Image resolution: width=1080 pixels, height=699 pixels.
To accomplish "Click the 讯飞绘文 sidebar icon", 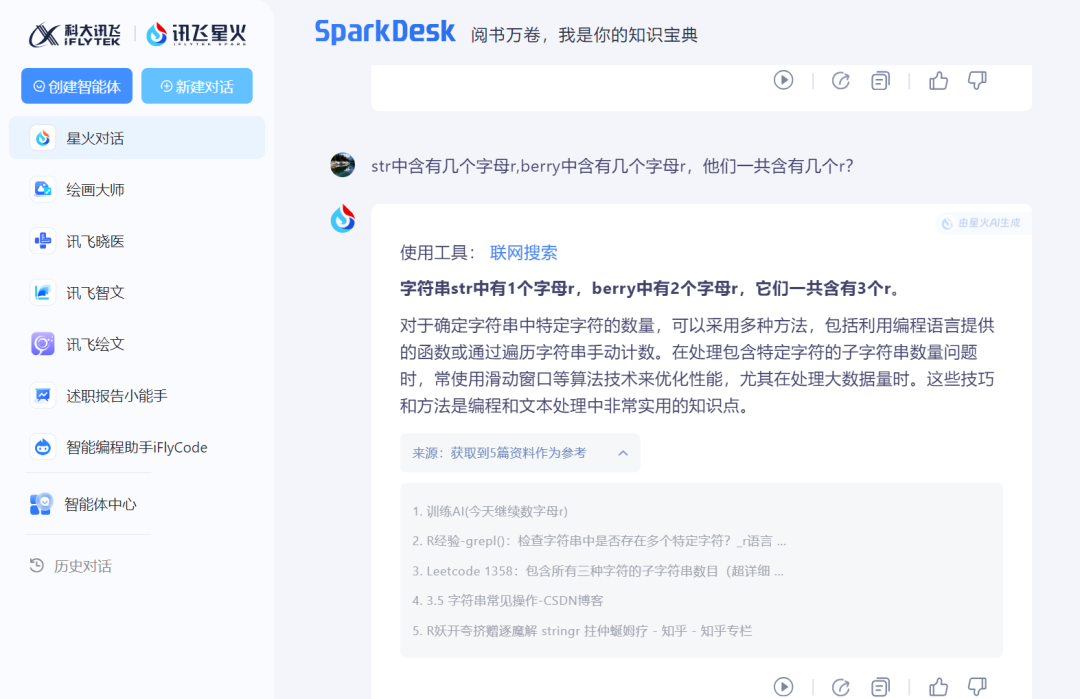I will click(x=43, y=344).
